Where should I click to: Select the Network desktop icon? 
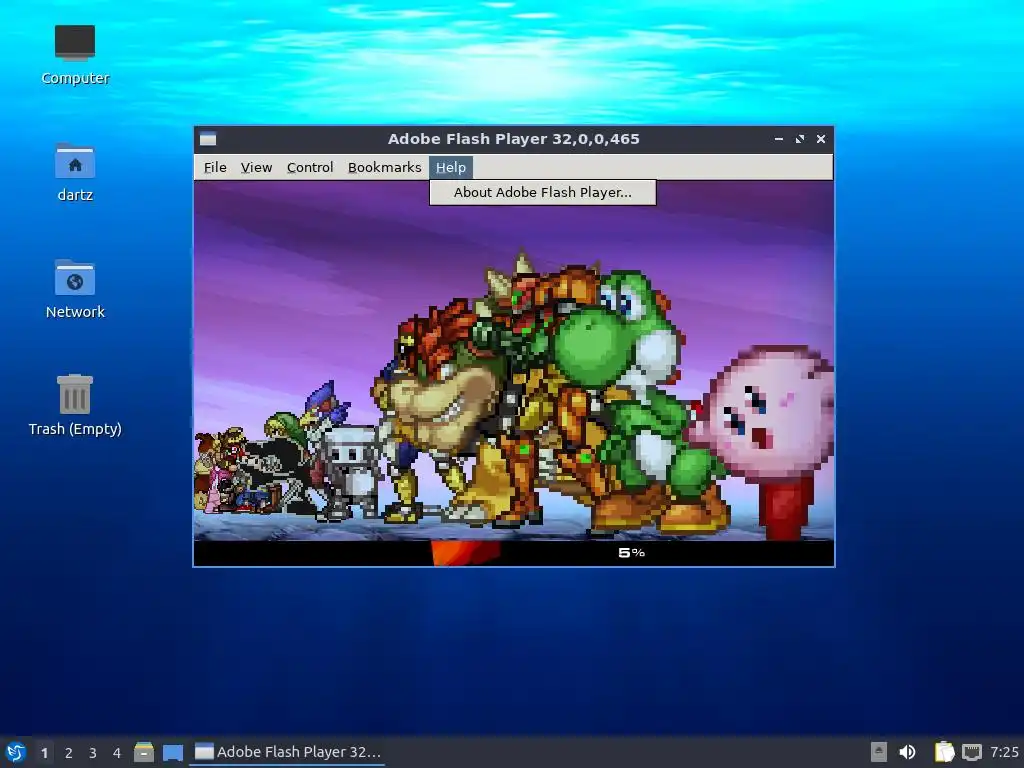[75, 289]
